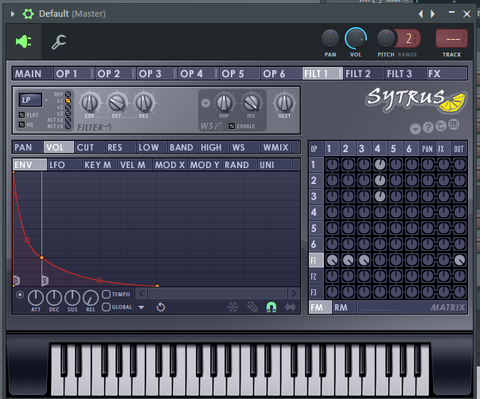Open the envelope options dropdown arrow
The image size is (480, 399).
point(141,307)
